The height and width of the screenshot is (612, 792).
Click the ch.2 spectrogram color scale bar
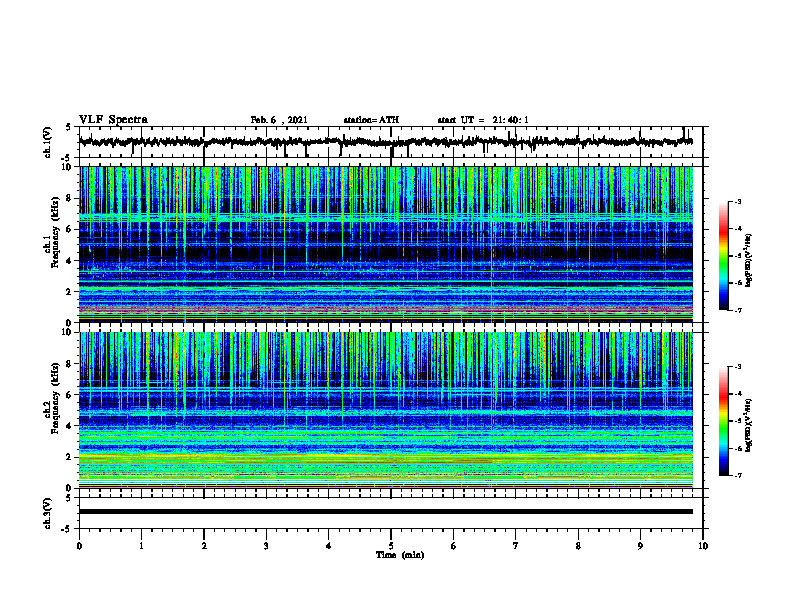[x=724, y=421]
